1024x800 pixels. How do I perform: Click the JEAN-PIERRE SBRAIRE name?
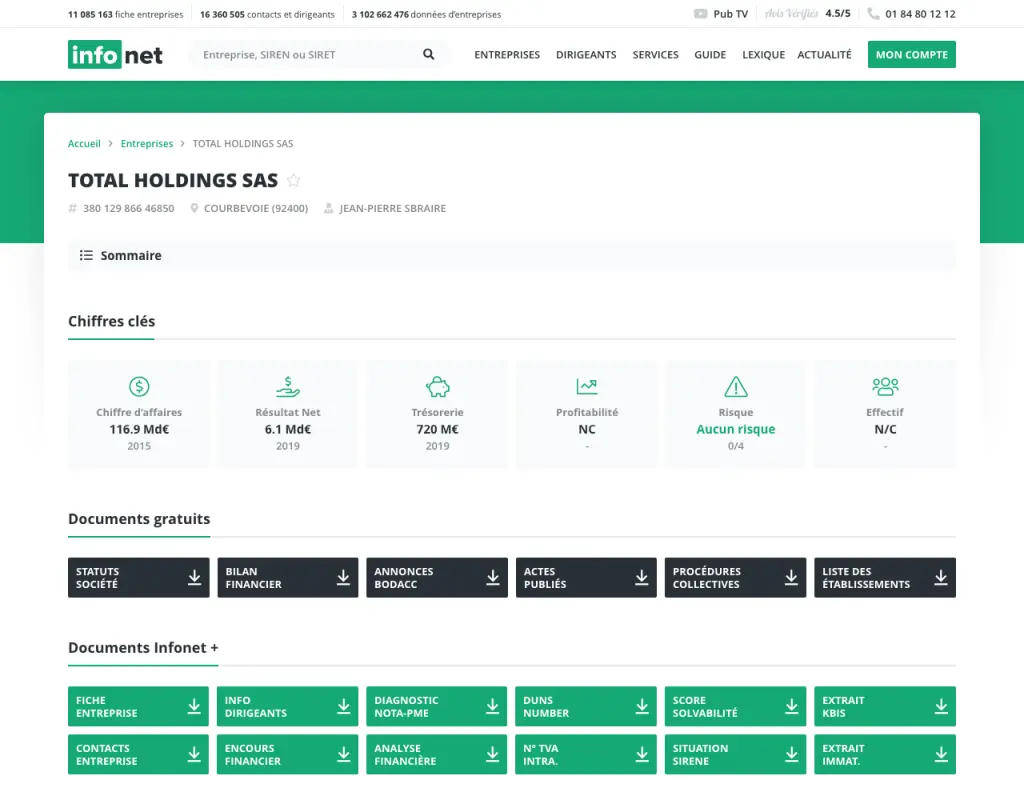[392, 208]
